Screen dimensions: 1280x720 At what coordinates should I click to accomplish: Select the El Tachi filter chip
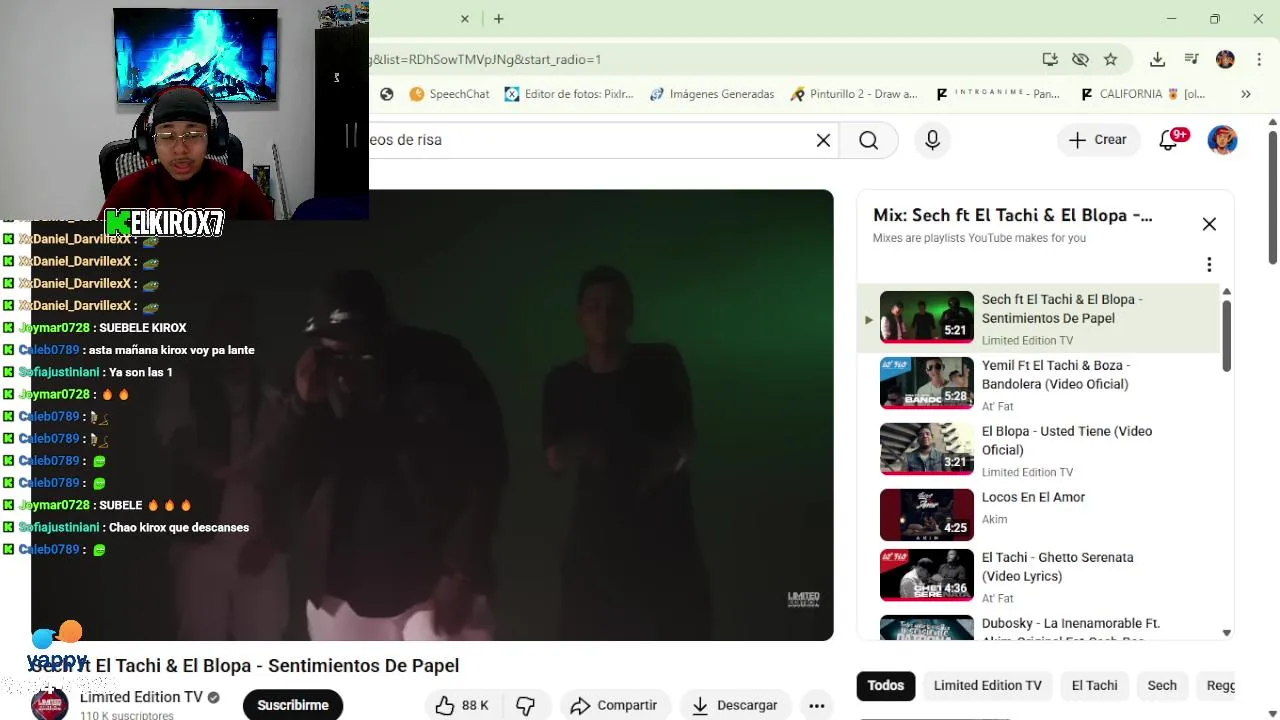click(x=1094, y=685)
